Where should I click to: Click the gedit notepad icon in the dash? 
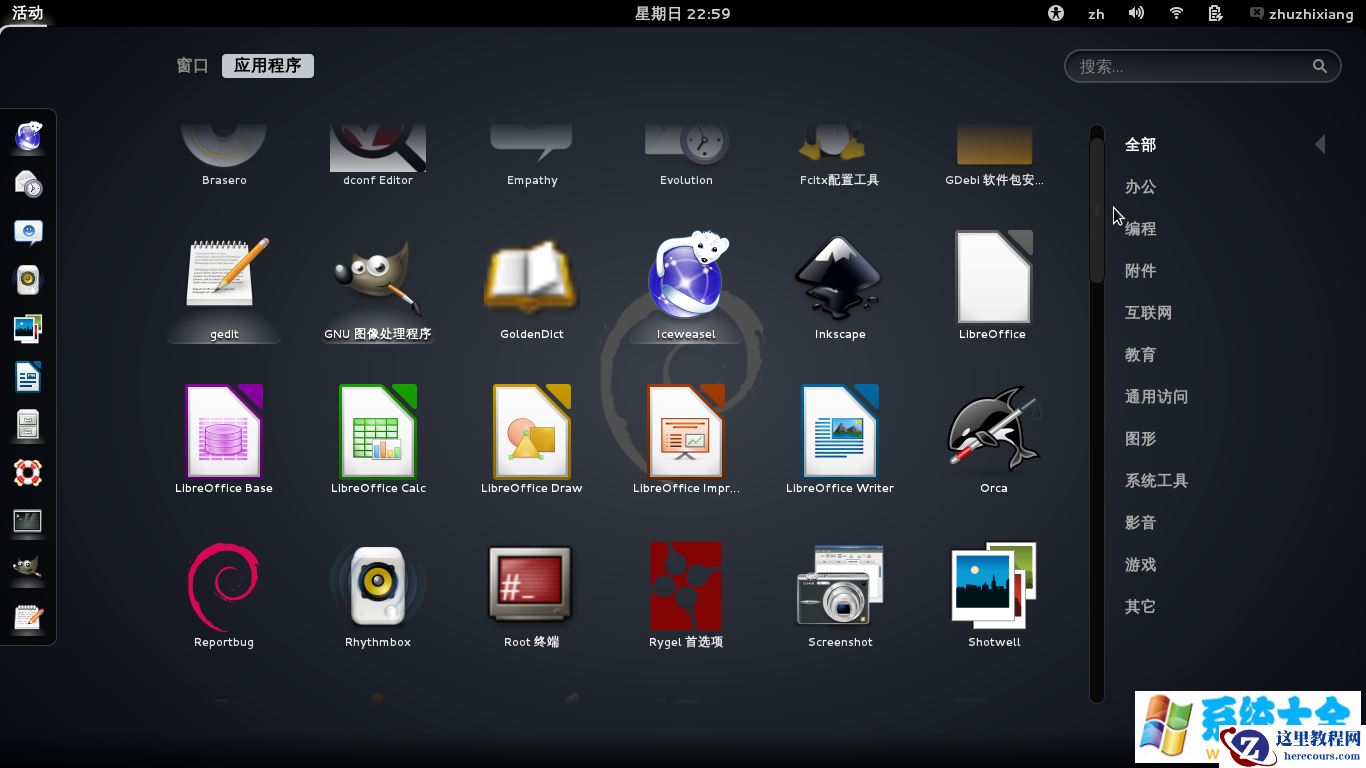pos(28,617)
